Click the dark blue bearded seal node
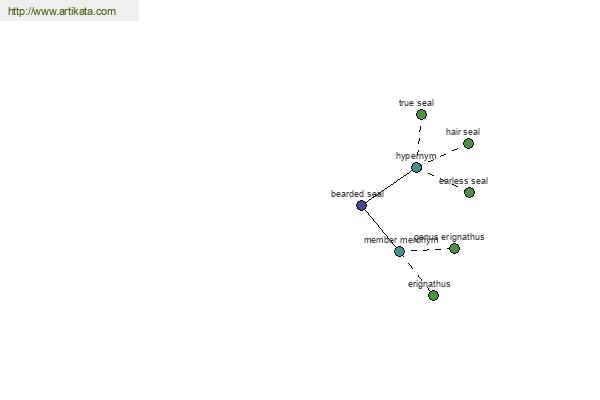This screenshot has width=600, height=400. point(361,206)
